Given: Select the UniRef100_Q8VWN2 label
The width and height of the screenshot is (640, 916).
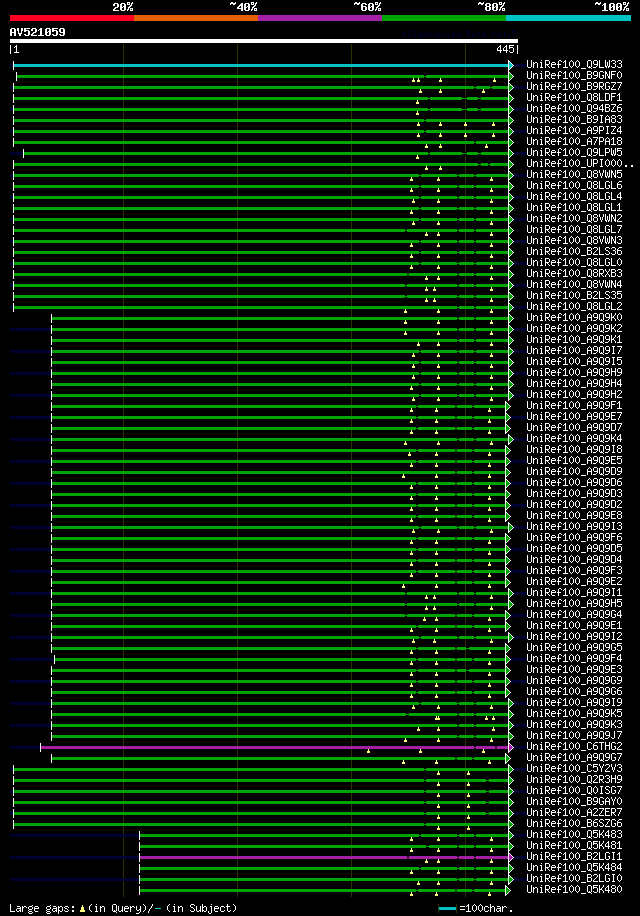Looking at the screenshot, I should pyautogui.click(x=574, y=218).
